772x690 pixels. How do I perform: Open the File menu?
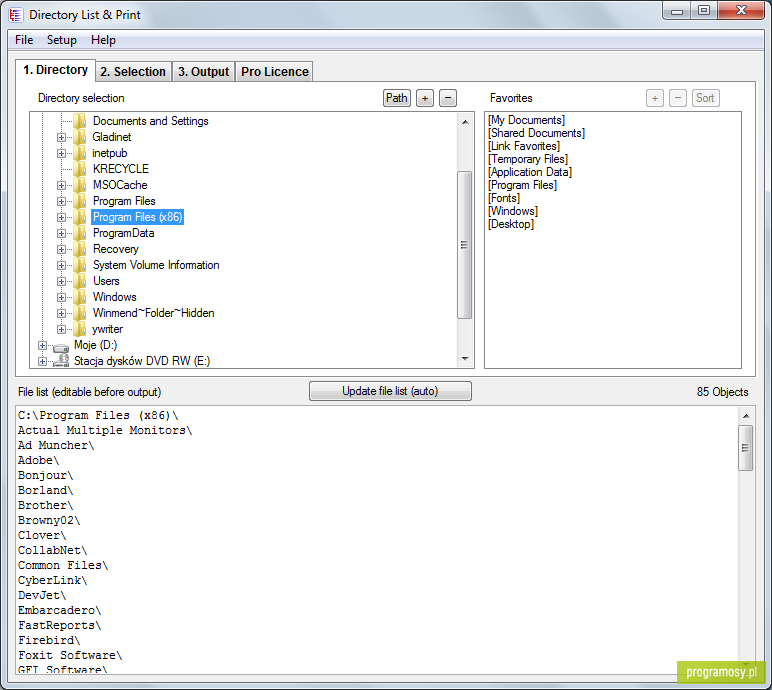24,40
